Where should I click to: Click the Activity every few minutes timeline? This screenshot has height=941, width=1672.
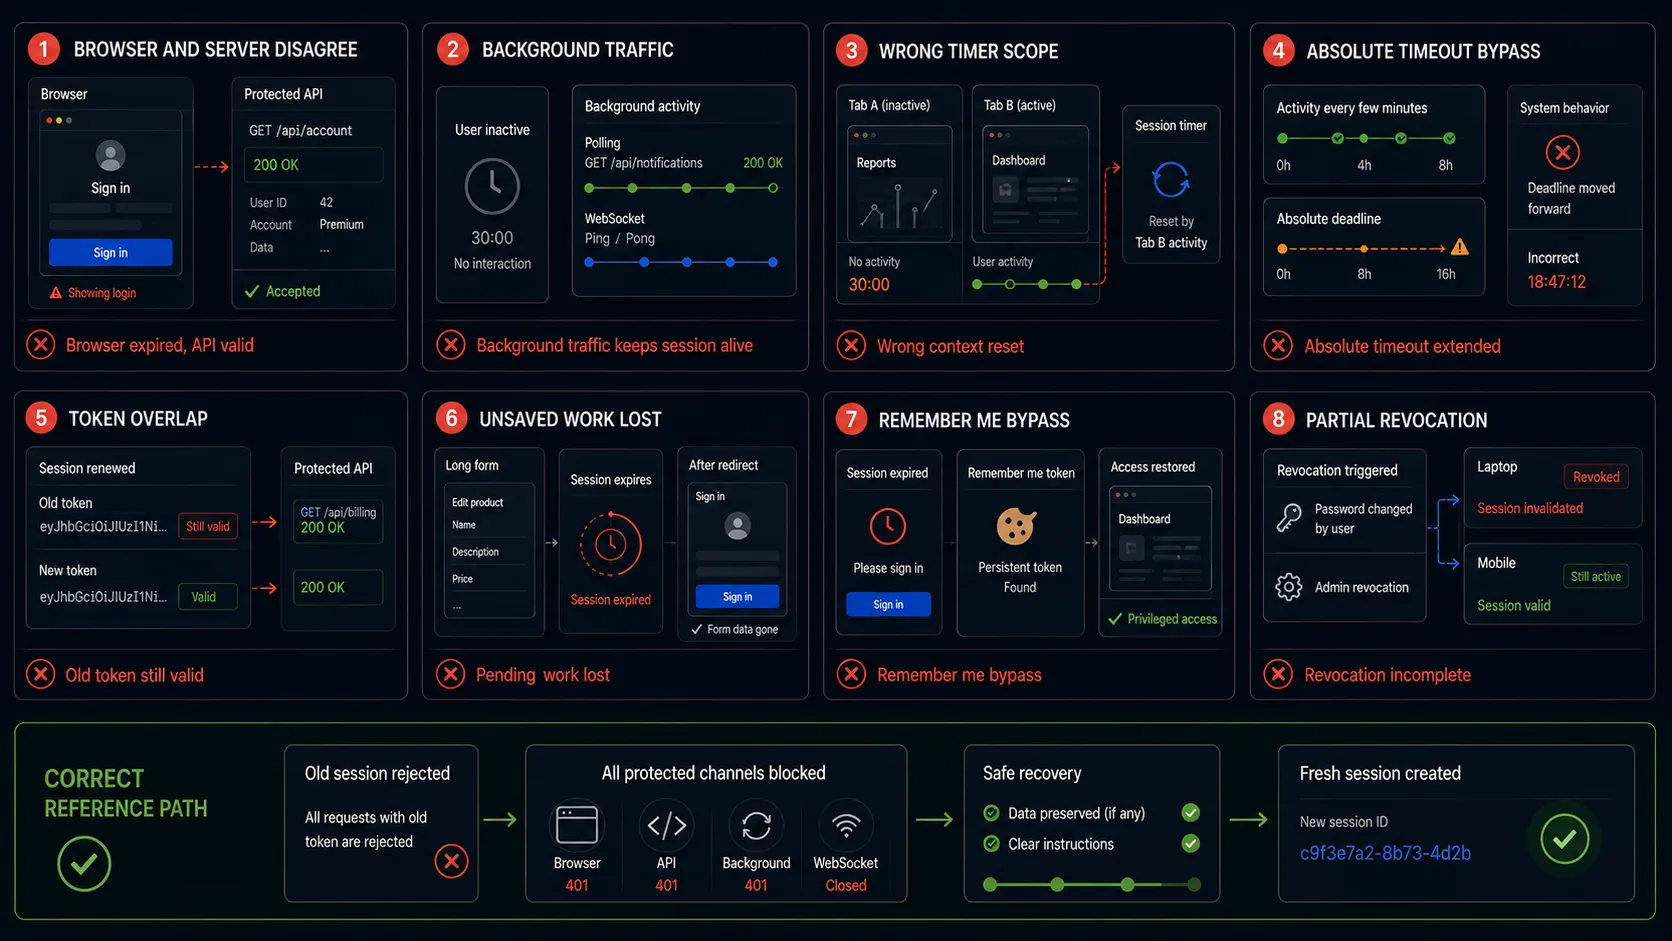[1366, 138]
